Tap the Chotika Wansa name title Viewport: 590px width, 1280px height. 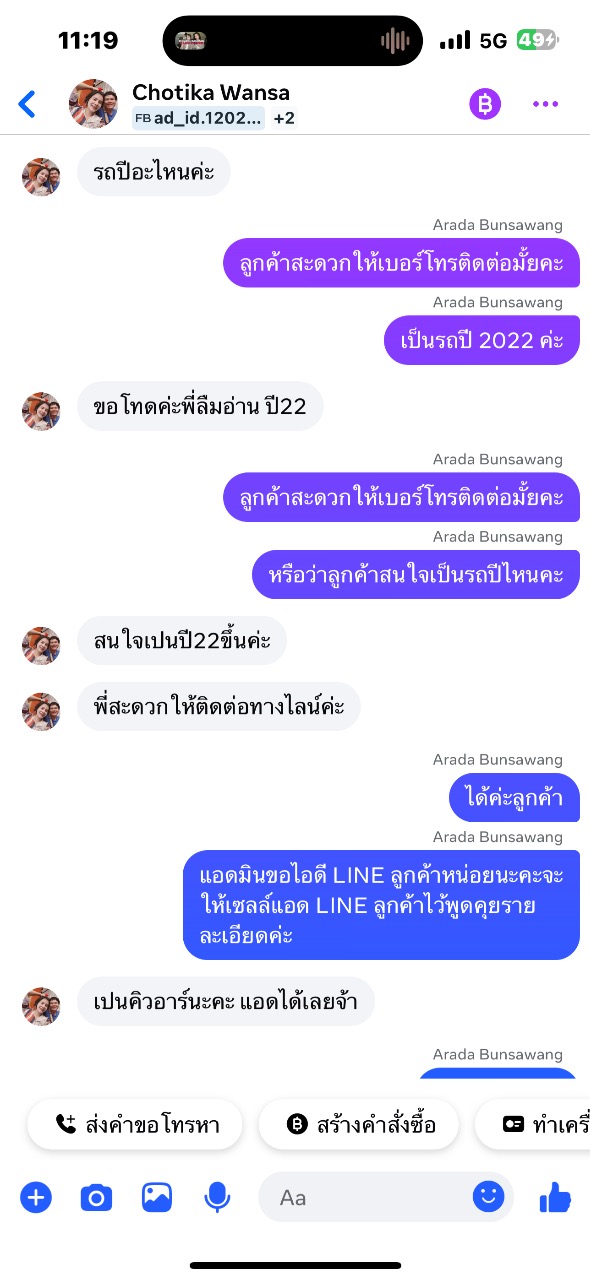(x=211, y=92)
